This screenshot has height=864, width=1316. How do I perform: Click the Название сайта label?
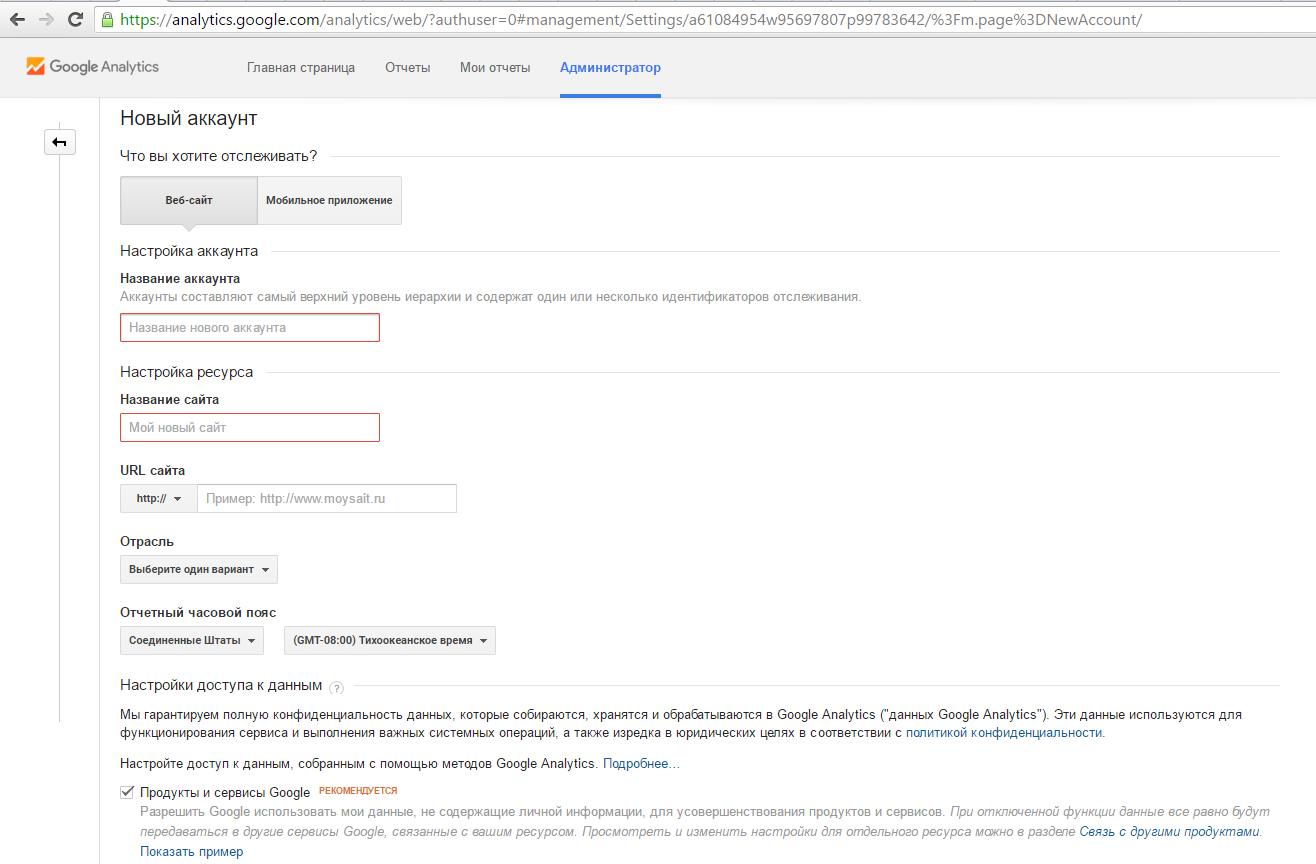tap(170, 399)
